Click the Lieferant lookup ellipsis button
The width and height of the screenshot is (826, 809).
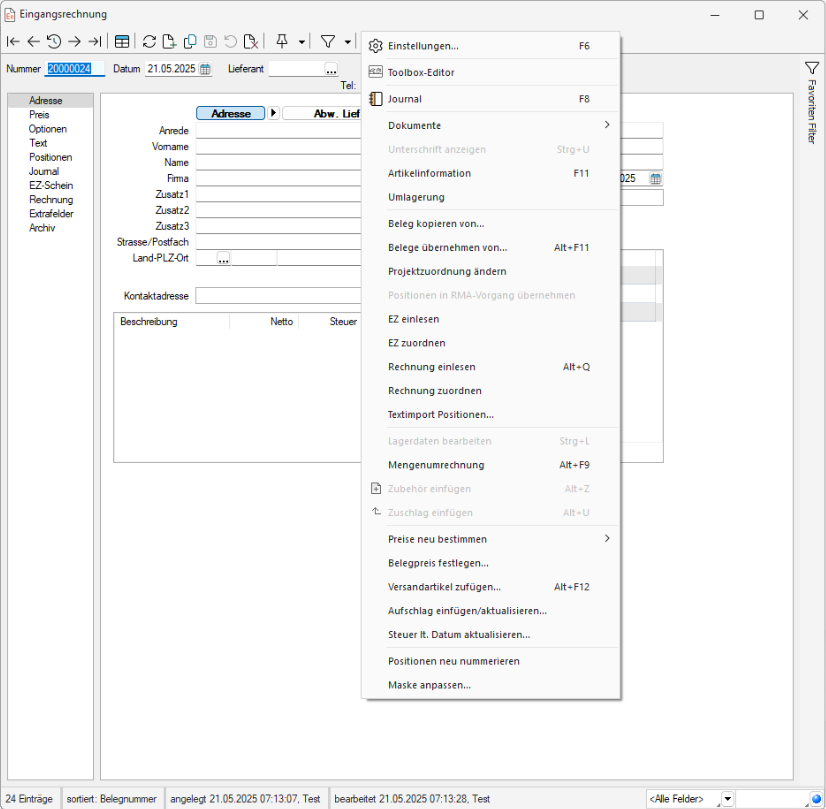331,69
